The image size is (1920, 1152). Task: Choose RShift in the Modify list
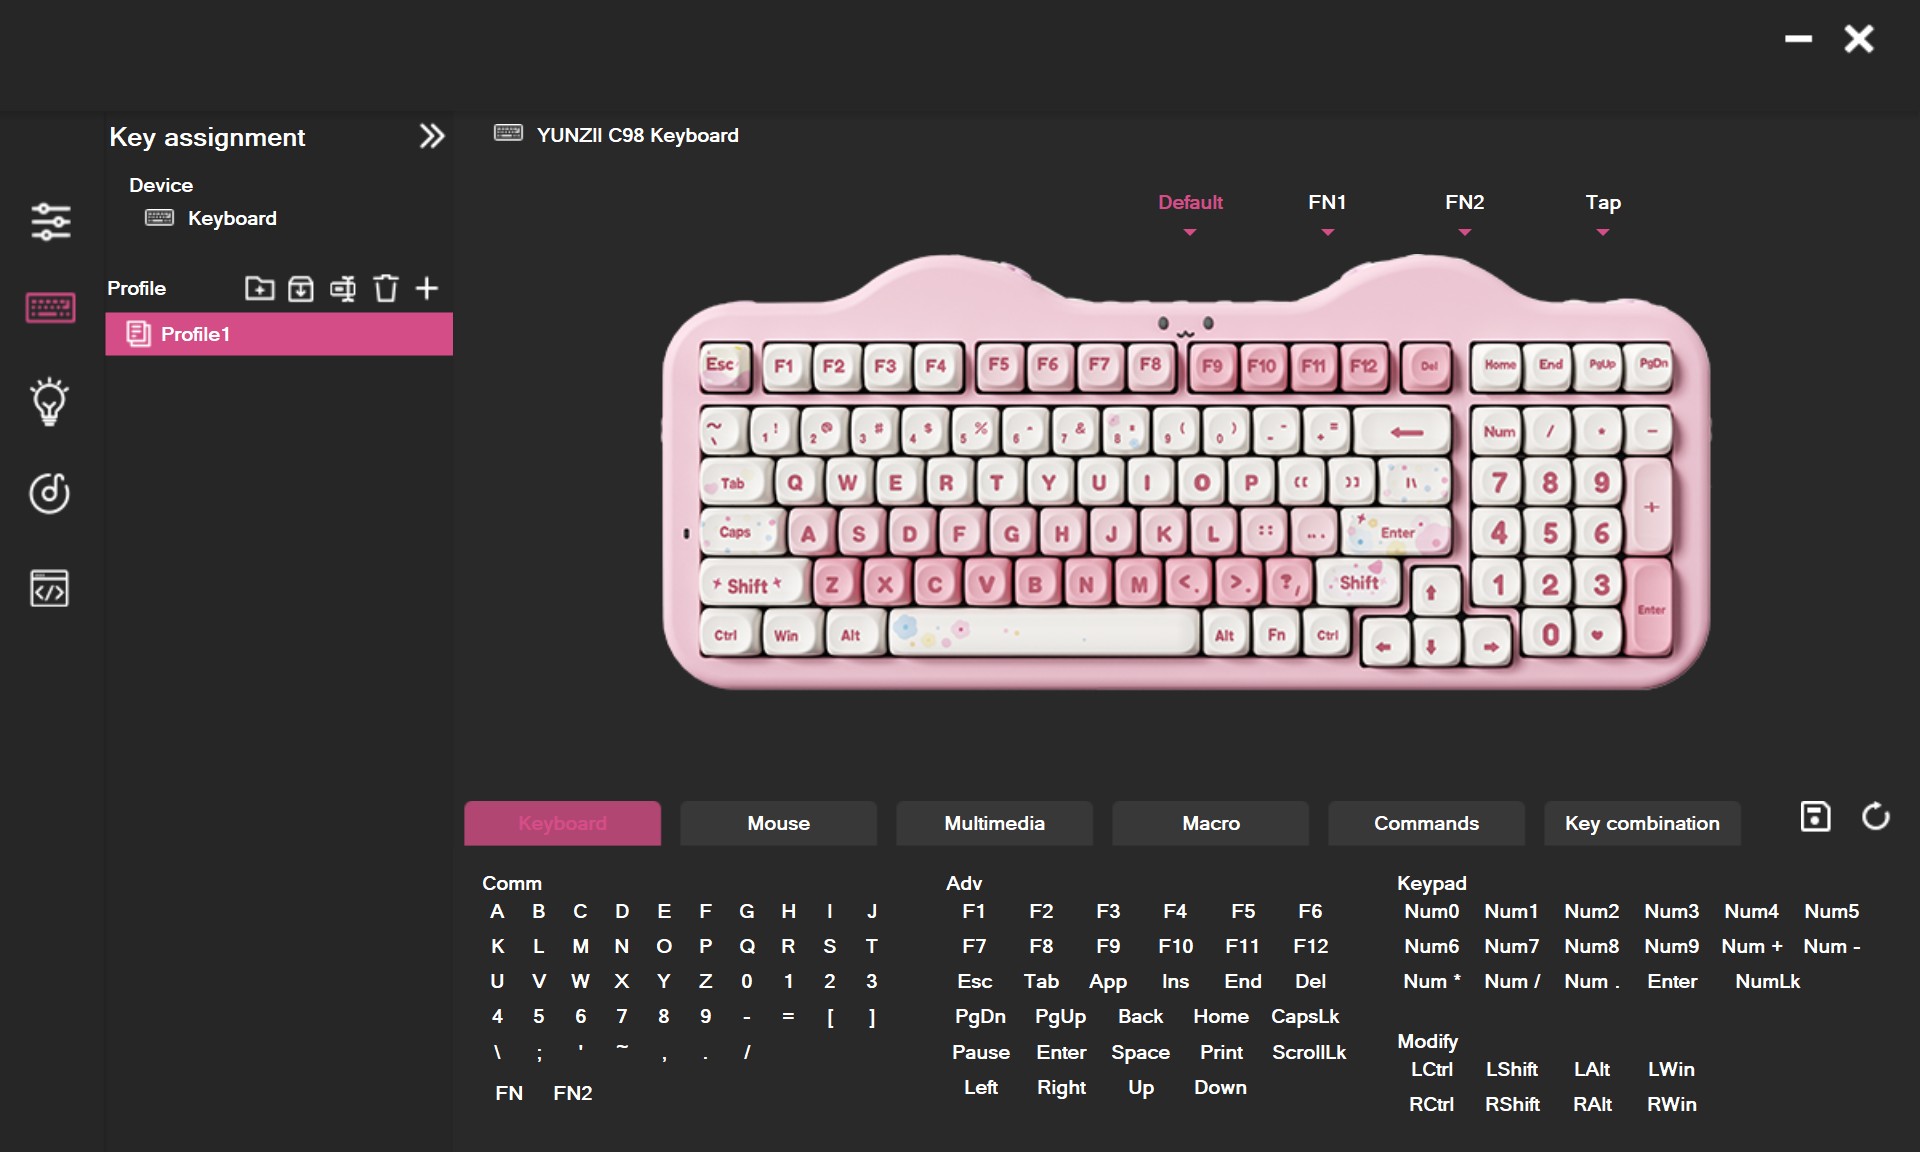1512,1104
